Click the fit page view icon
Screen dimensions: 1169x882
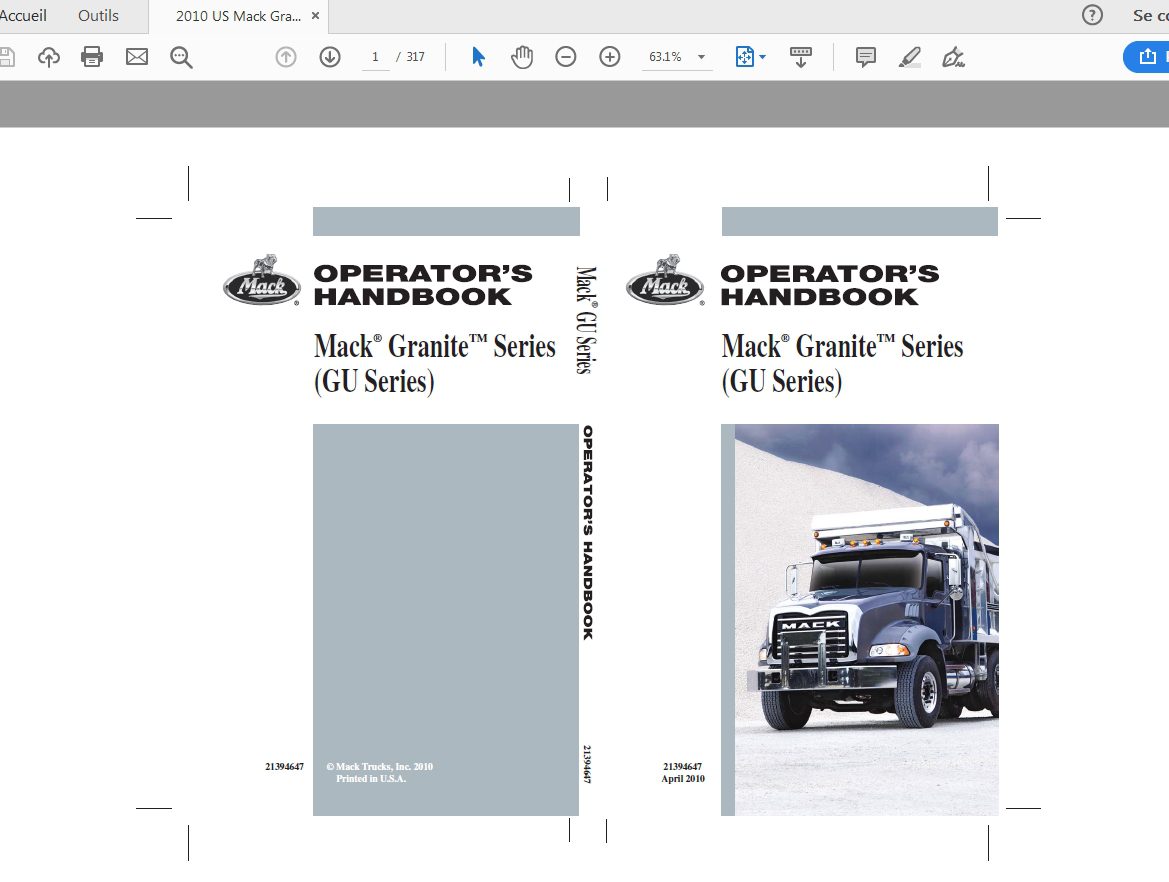[x=745, y=57]
